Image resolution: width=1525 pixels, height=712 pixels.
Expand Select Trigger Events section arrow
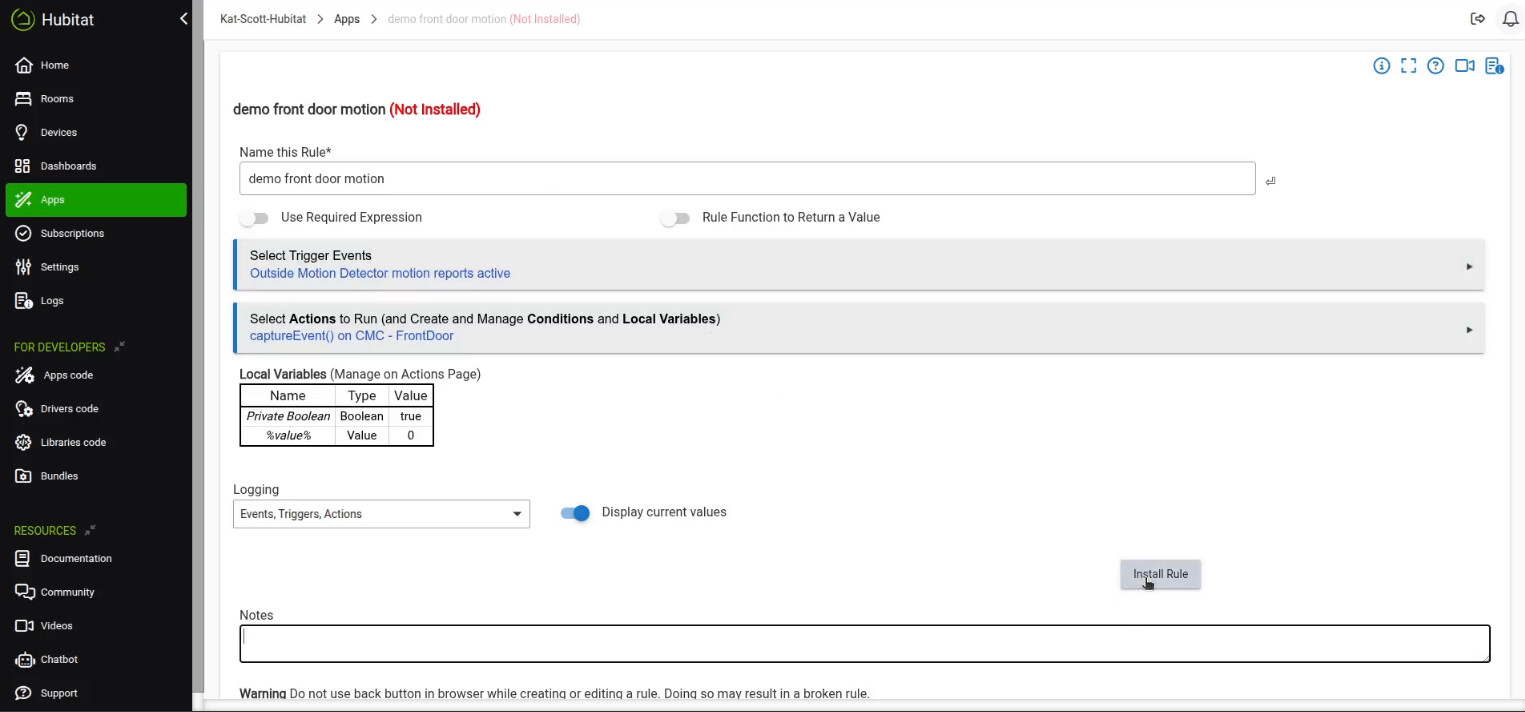click(x=1469, y=266)
